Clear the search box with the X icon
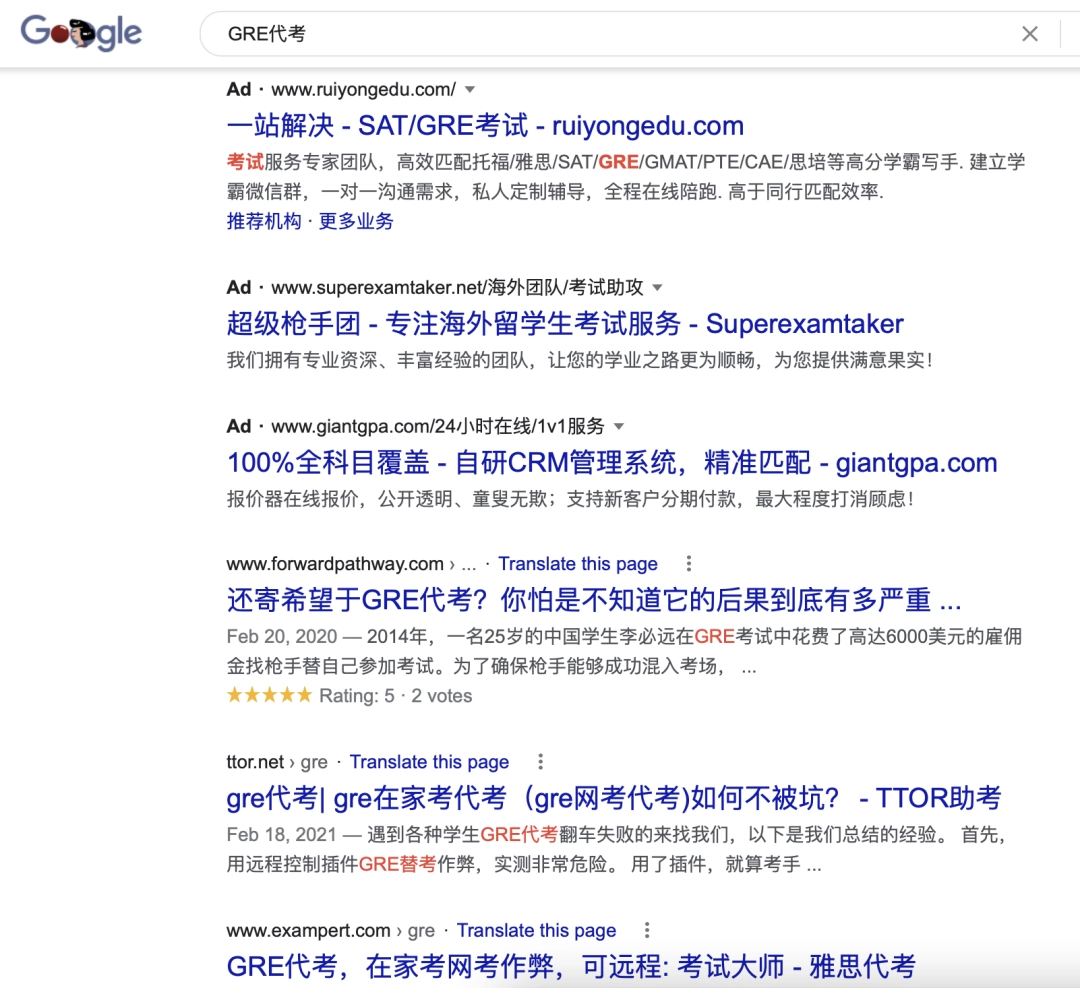 tap(1030, 34)
